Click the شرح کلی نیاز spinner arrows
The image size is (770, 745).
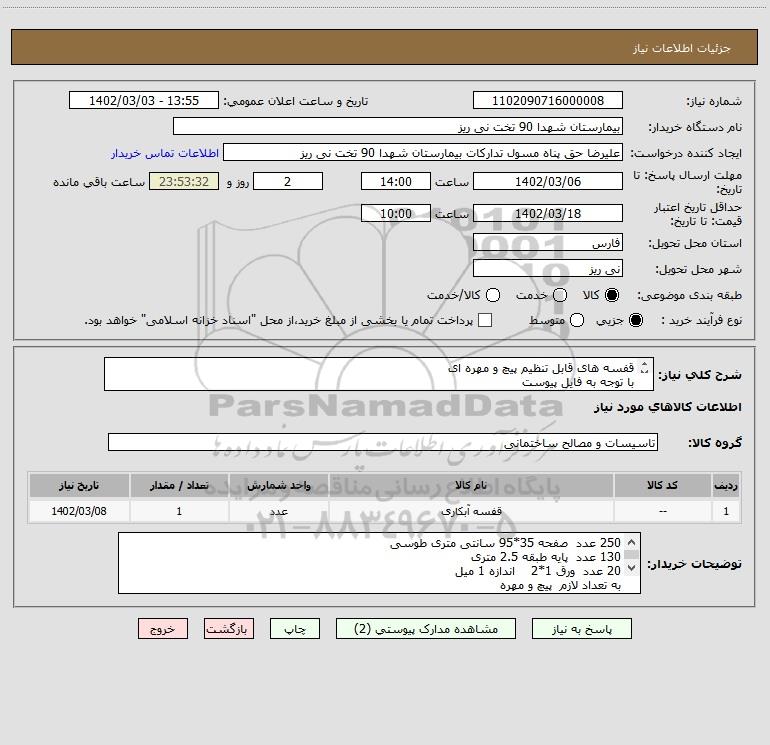644,368
